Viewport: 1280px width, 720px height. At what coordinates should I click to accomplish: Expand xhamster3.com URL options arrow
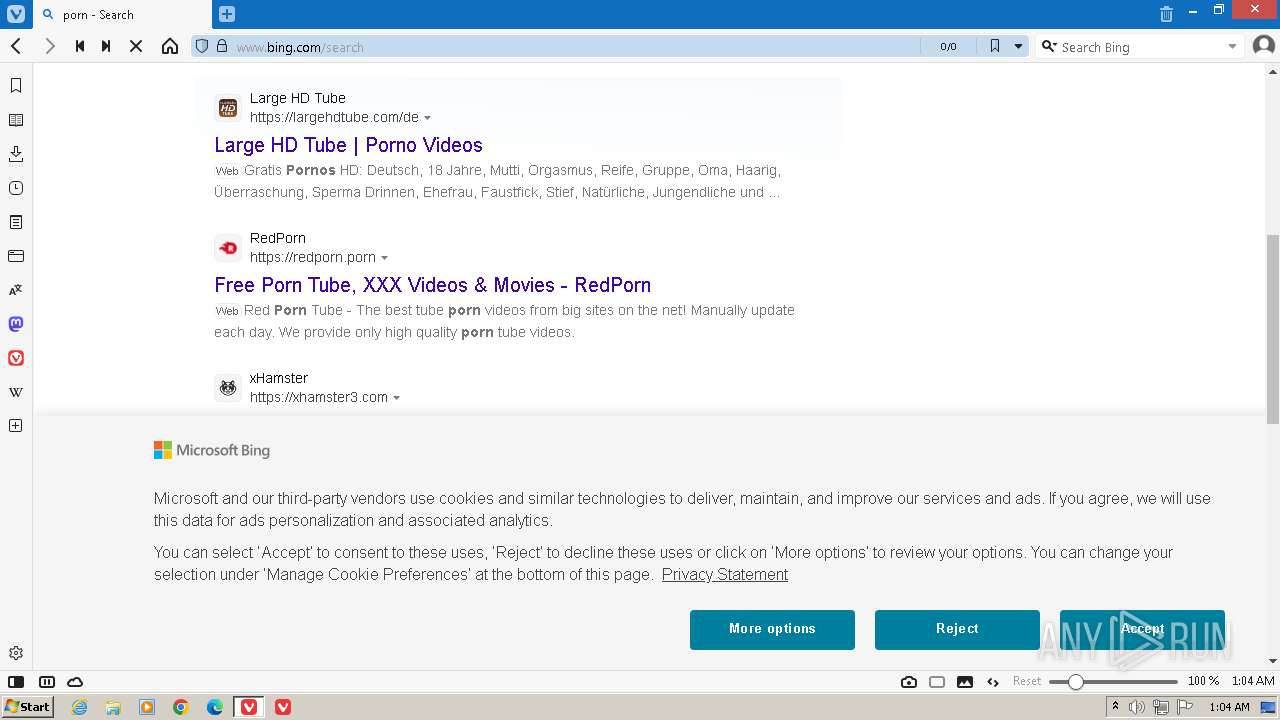tap(397, 398)
